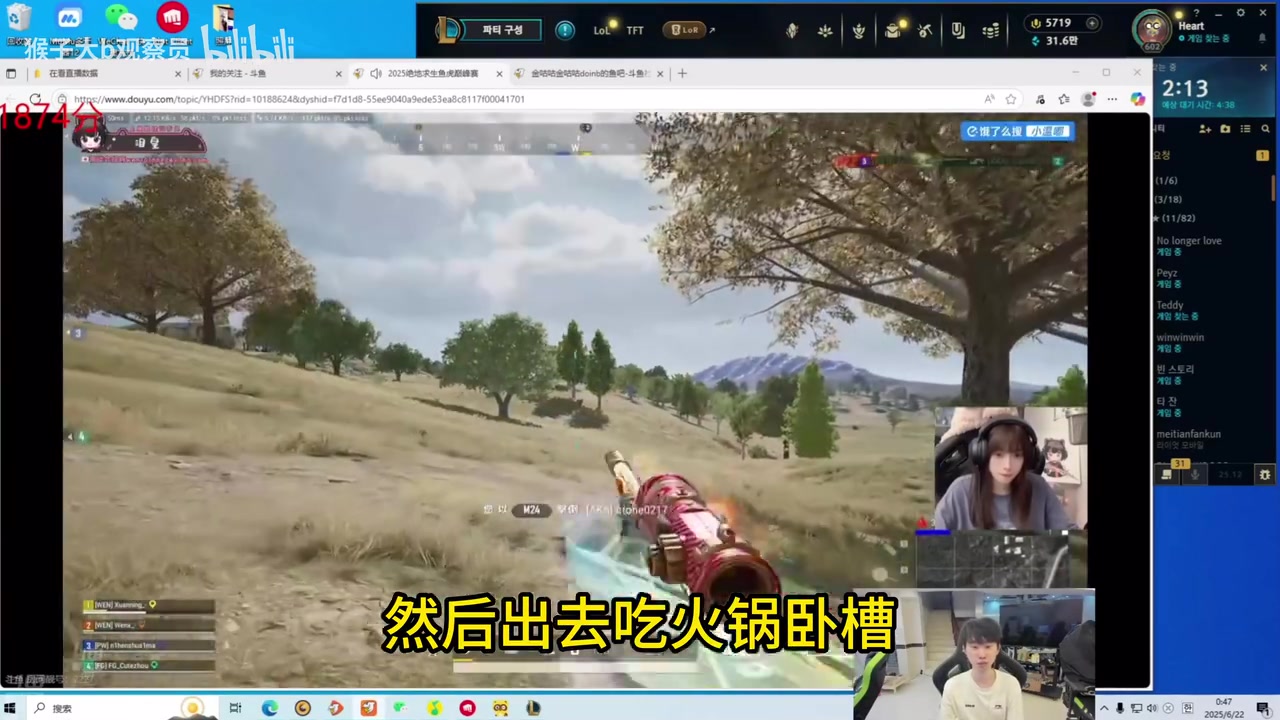Switch to tab 金咕咕金咕咕doinb的鱼吧
The width and height of the screenshot is (1280, 720).
tap(588, 73)
